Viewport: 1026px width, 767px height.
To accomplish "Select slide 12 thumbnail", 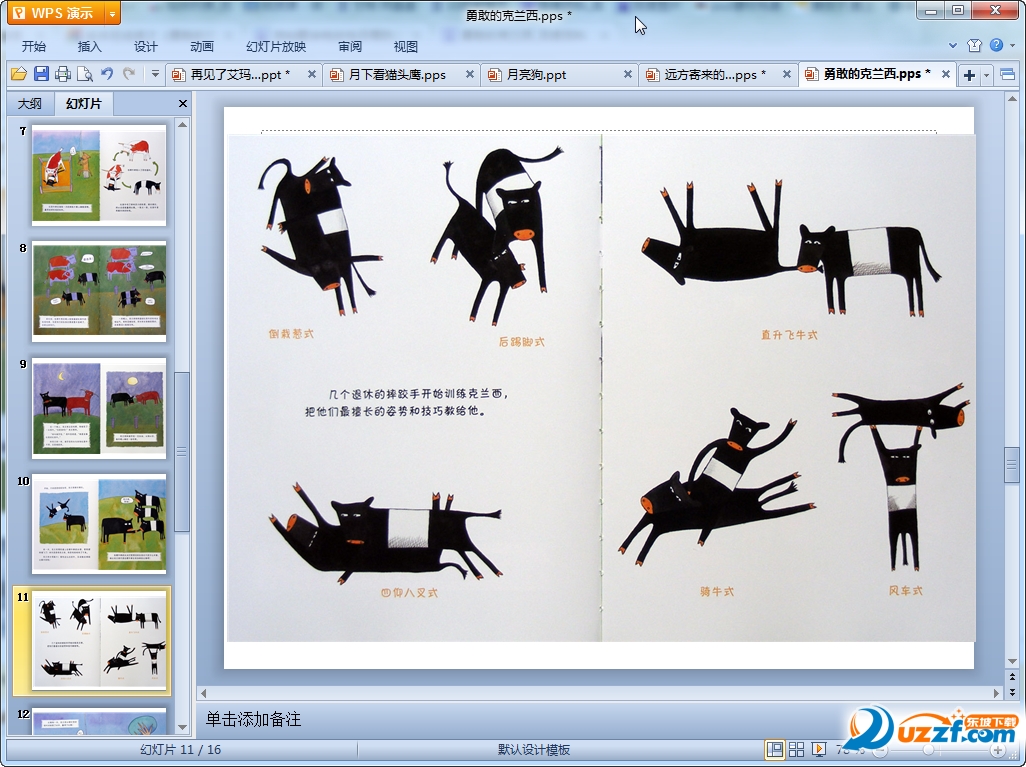I will 99,721.
